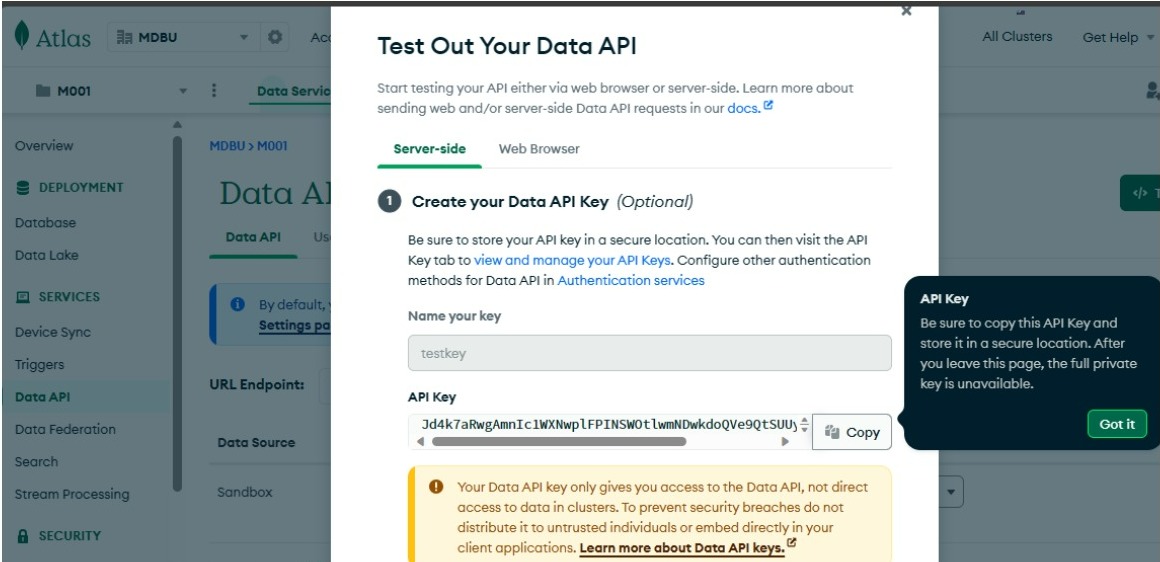1160x562 pixels.
Task: Open project options three-dot menu
Action: (214, 90)
